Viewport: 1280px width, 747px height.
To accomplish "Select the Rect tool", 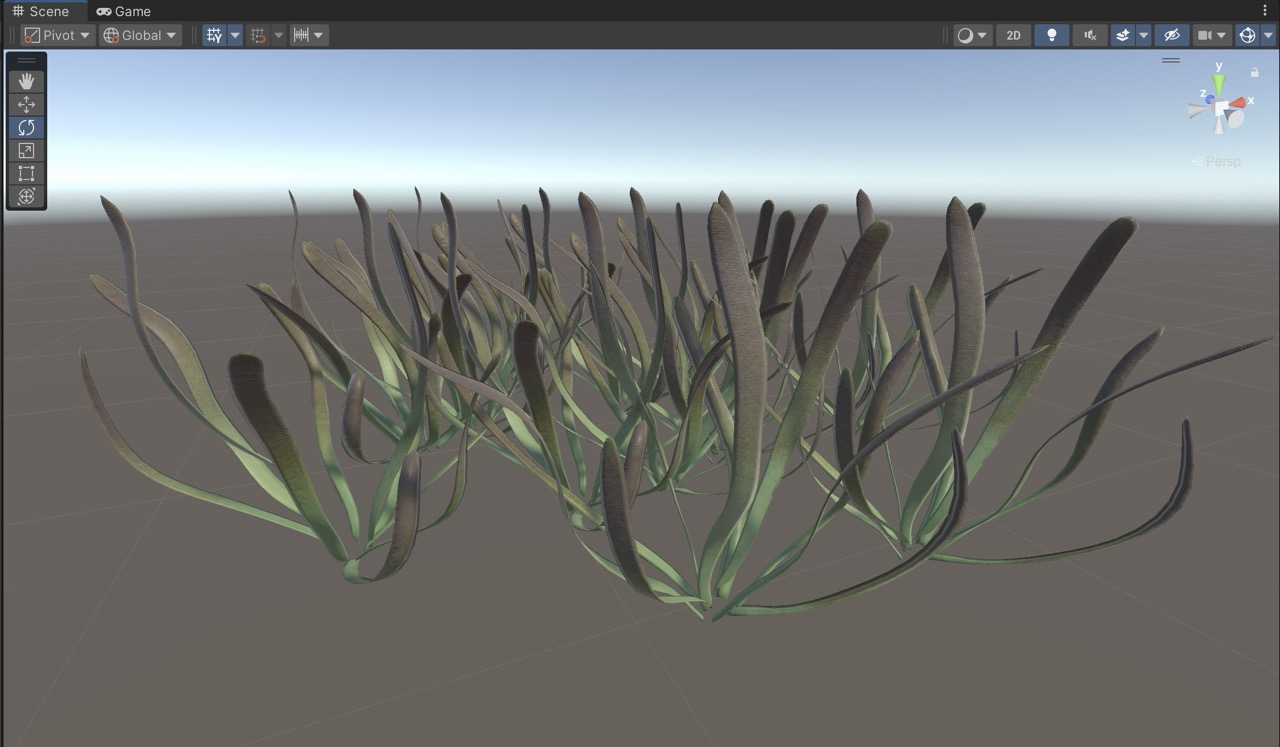I will click(x=26, y=173).
